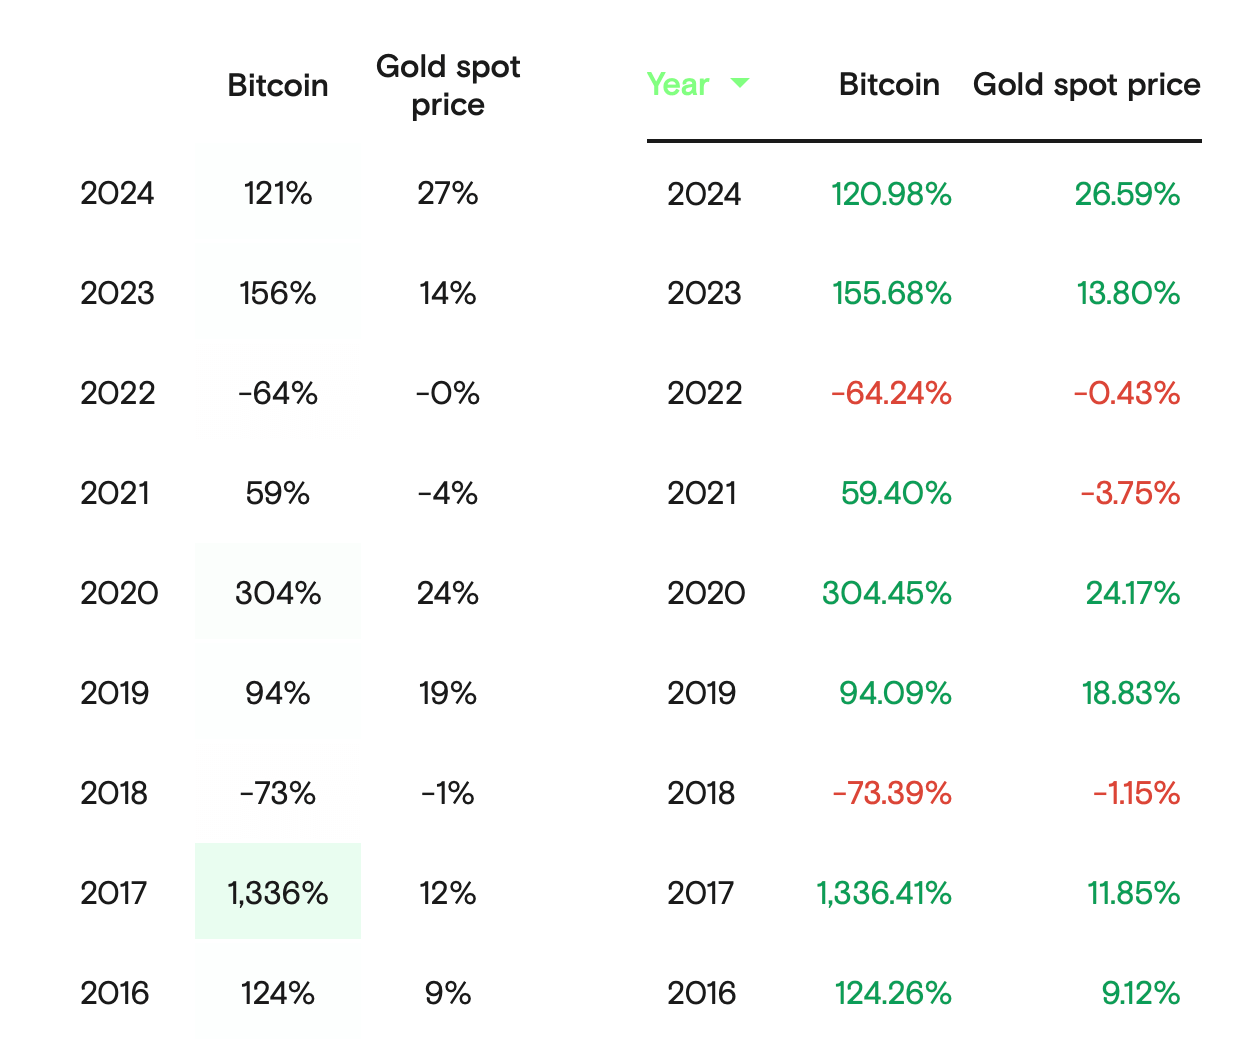Viewport: 1242px width, 1040px height.
Task: Select the highlighted 1,336% Bitcoin cell for 2017
Action: [278, 893]
